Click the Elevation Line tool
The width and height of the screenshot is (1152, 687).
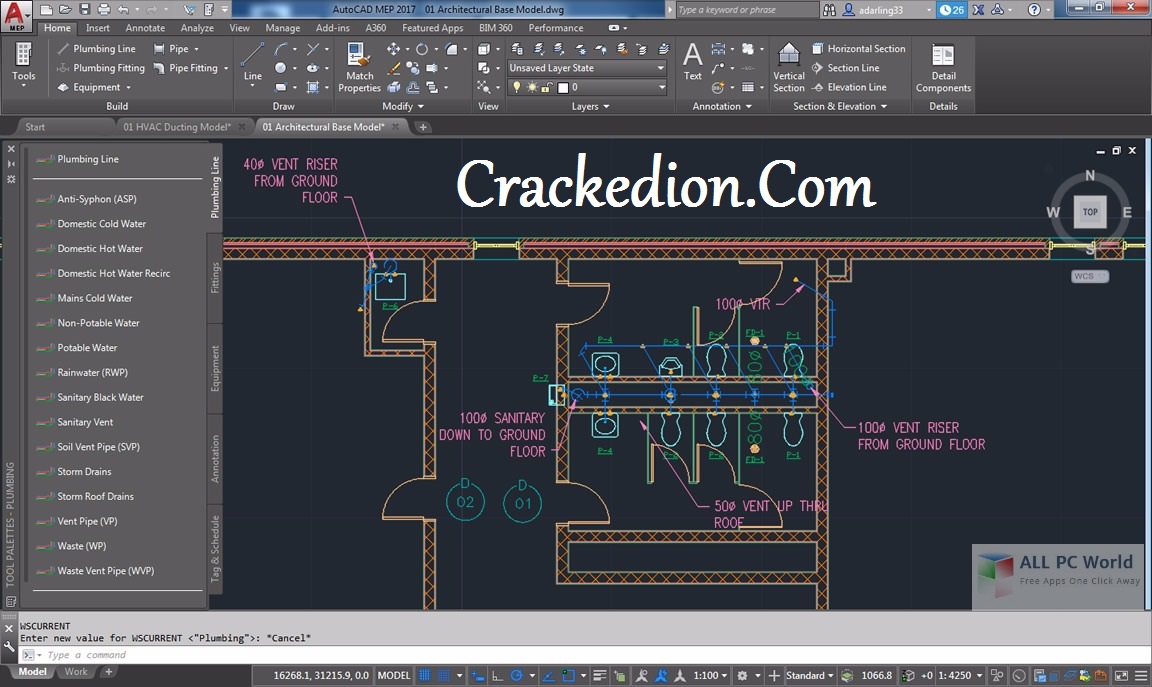pyautogui.click(x=849, y=87)
